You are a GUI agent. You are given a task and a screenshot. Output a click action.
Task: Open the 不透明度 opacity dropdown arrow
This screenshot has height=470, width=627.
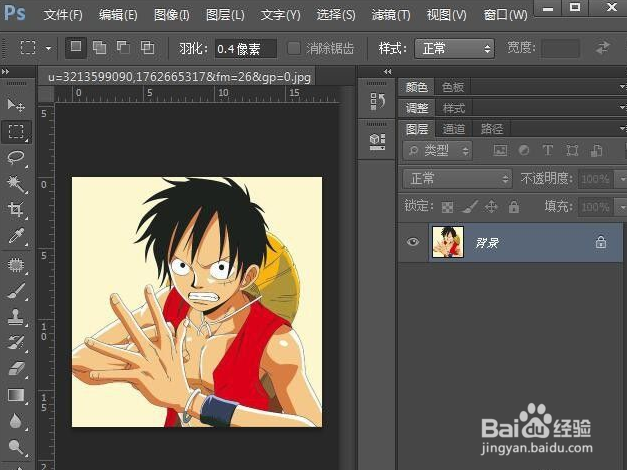click(x=622, y=178)
